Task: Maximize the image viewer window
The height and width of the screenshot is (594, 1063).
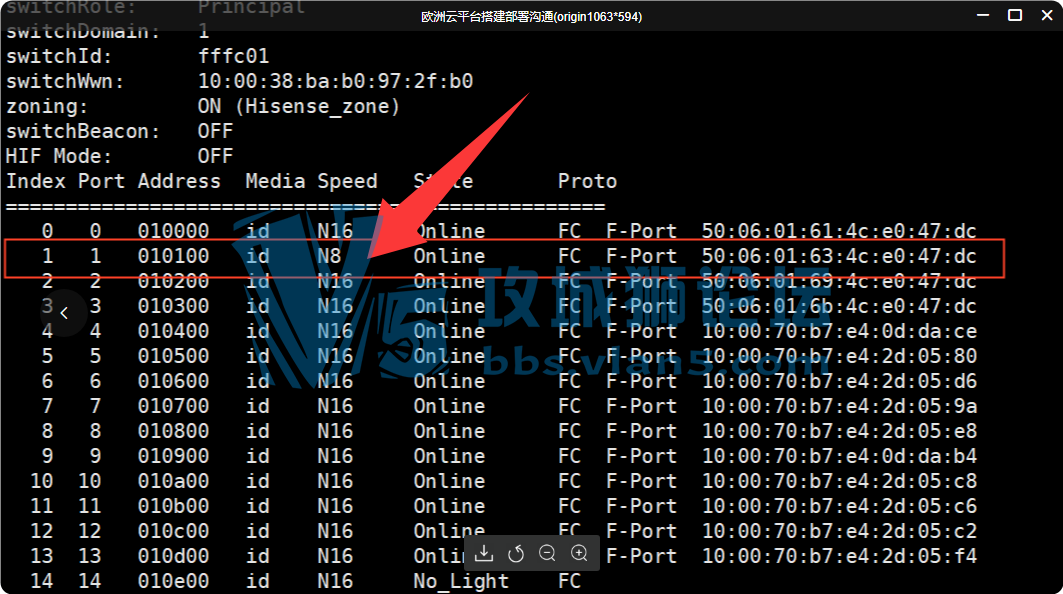Action: coord(1015,15)
